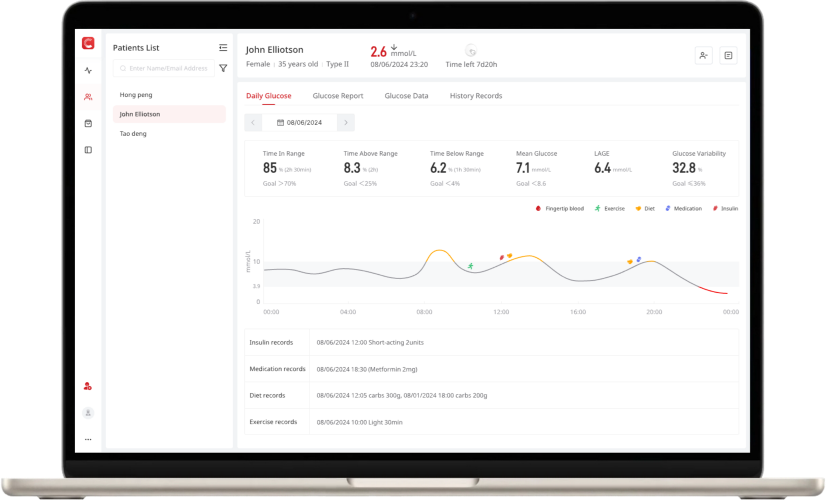Select patient Hong peng from the list

coord(136,94)
